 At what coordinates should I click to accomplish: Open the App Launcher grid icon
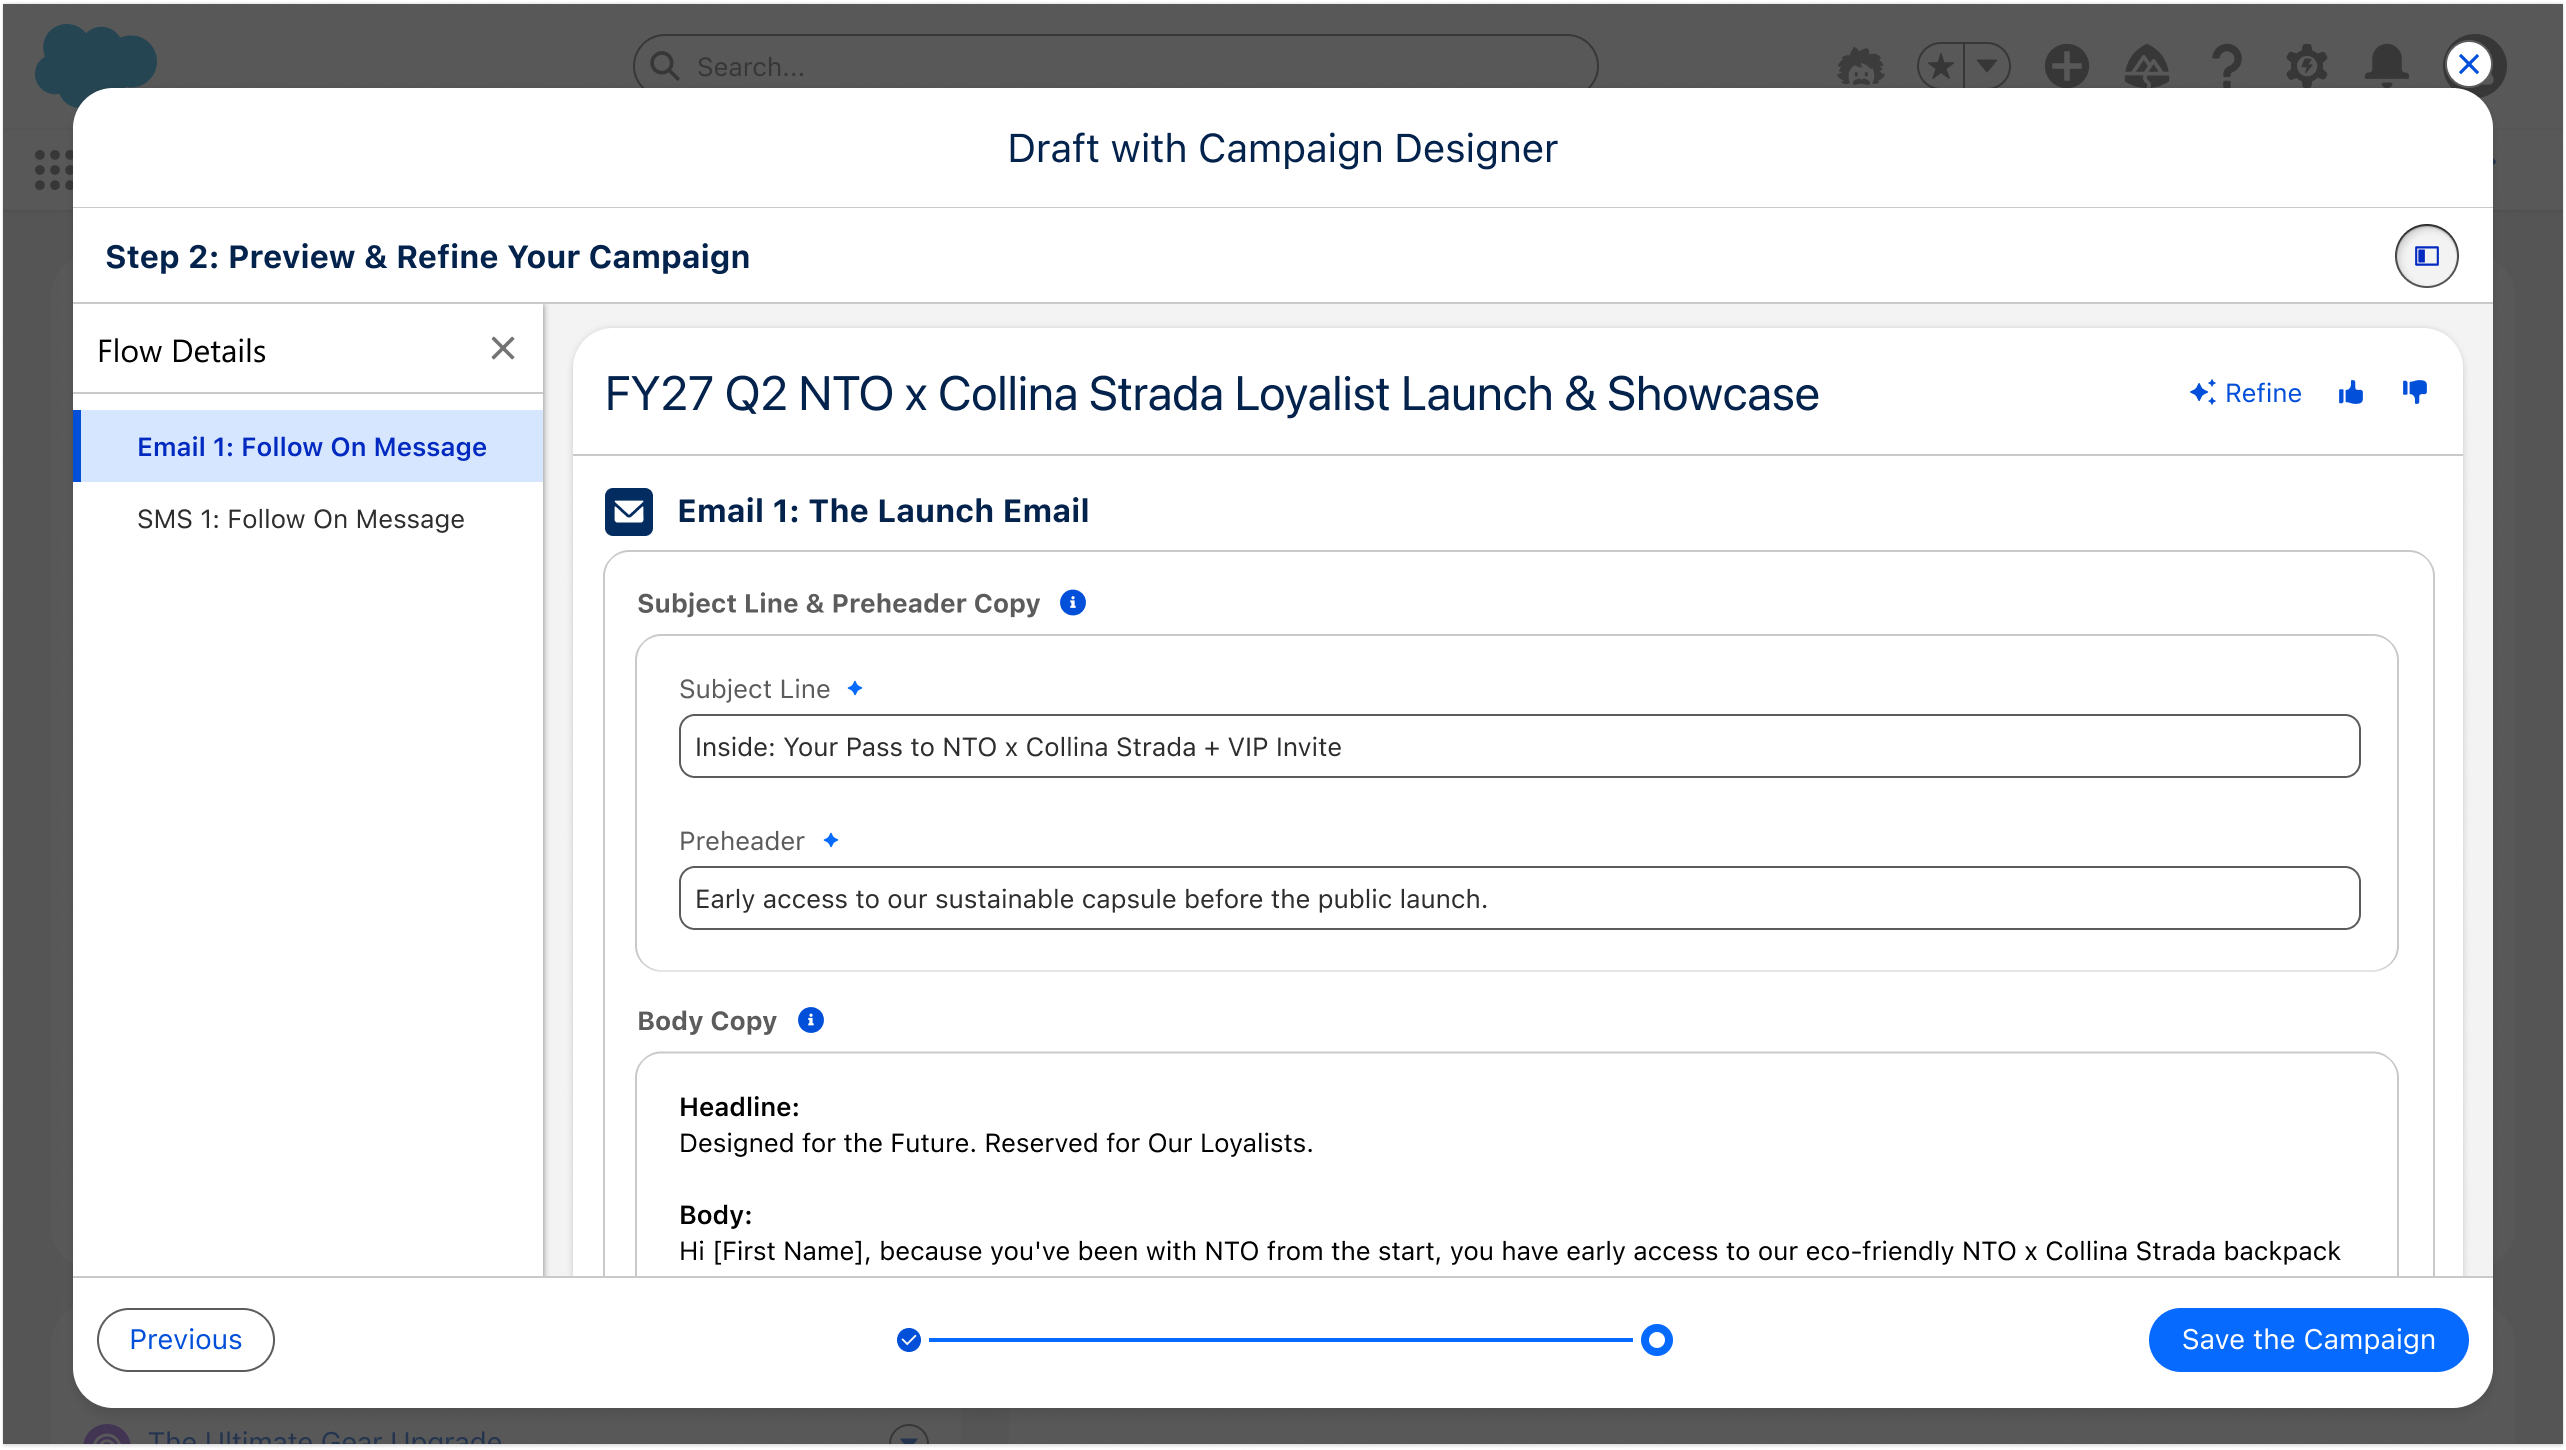tap(54, 169)
